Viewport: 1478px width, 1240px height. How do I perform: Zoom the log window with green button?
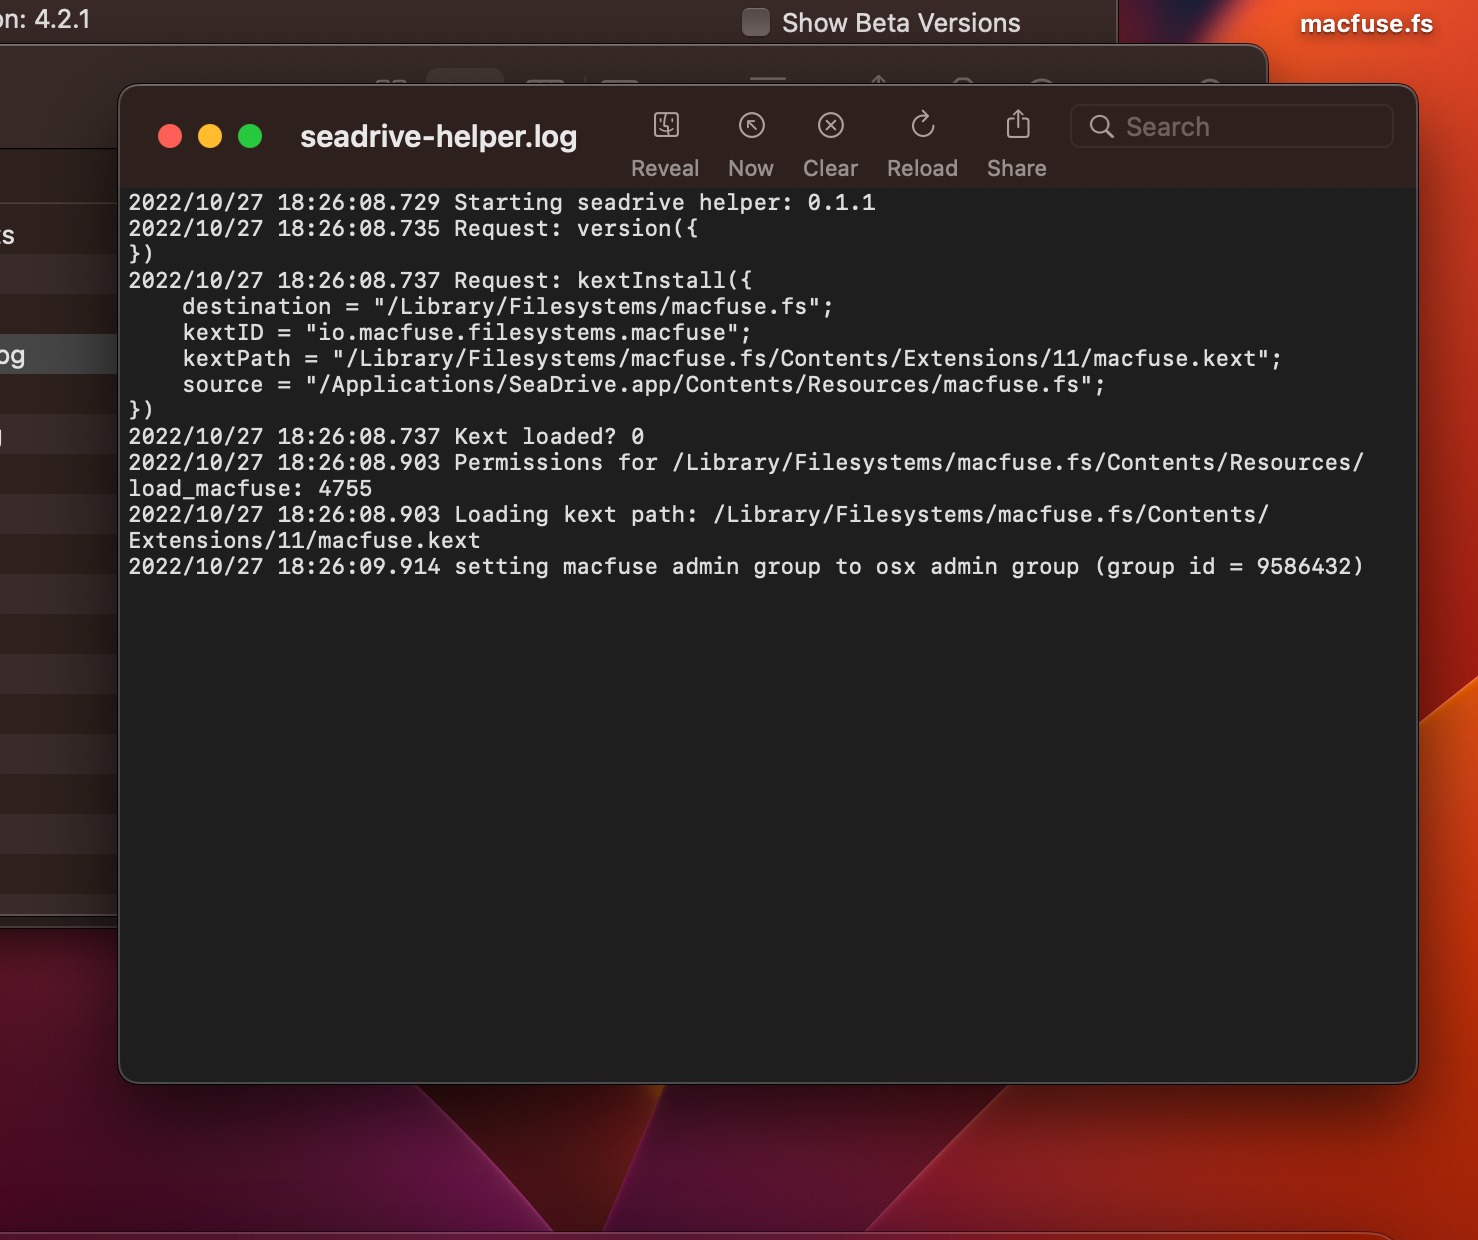coord(250,136)
